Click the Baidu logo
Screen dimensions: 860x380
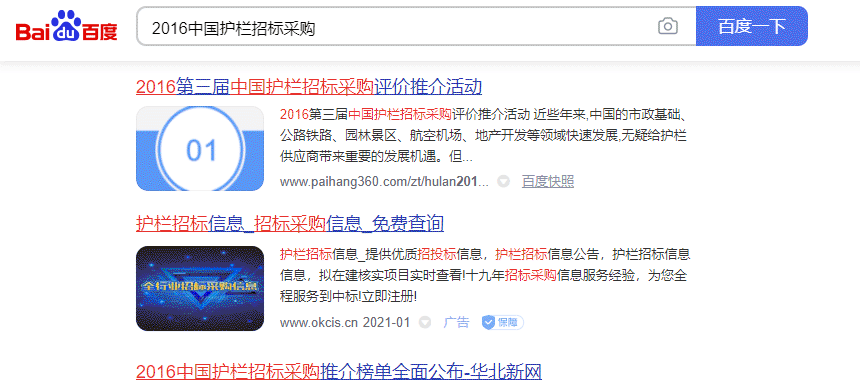pyautogui.click(x=67, y=26)
